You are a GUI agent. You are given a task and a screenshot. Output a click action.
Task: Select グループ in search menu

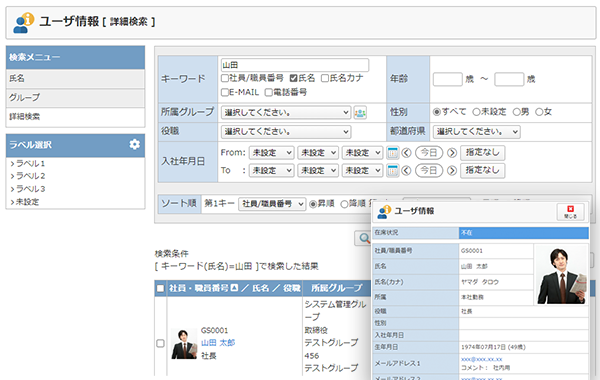click(75, 98)
